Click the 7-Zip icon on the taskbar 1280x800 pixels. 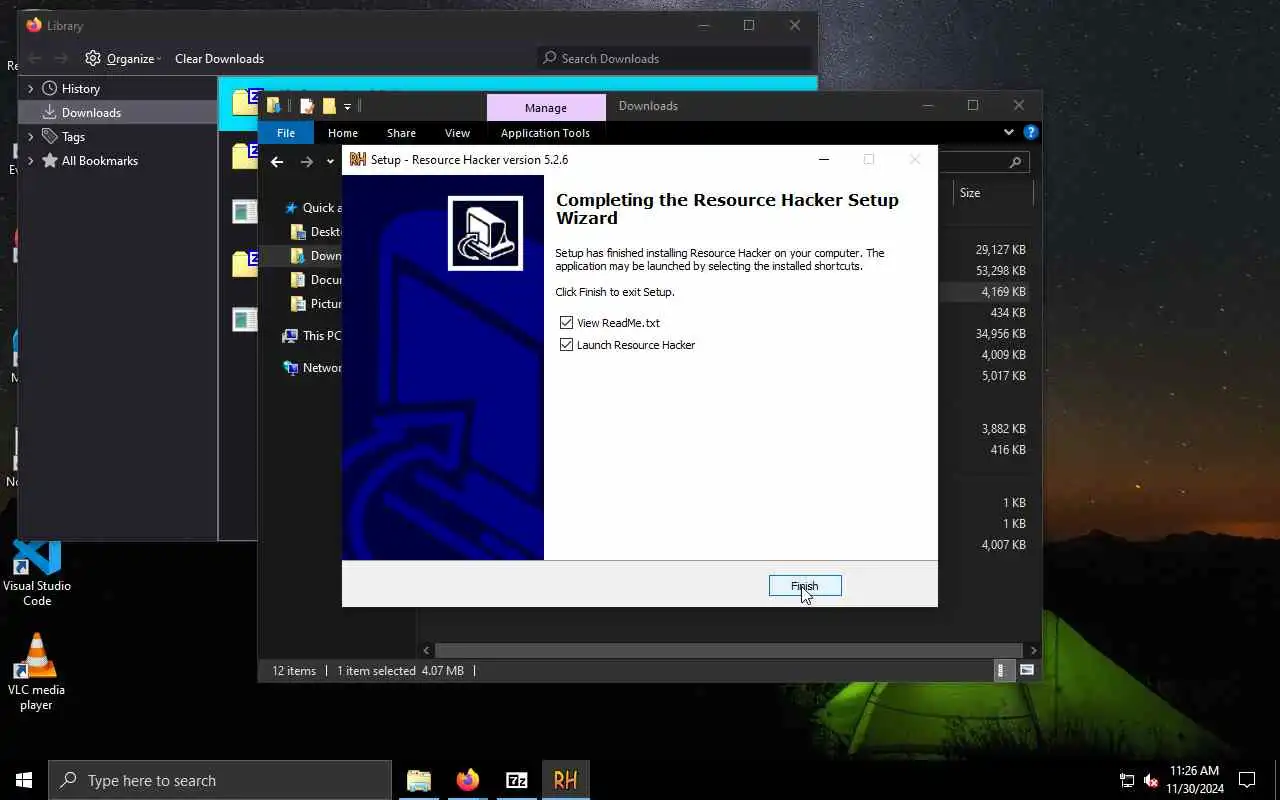[x=517, y=780]
